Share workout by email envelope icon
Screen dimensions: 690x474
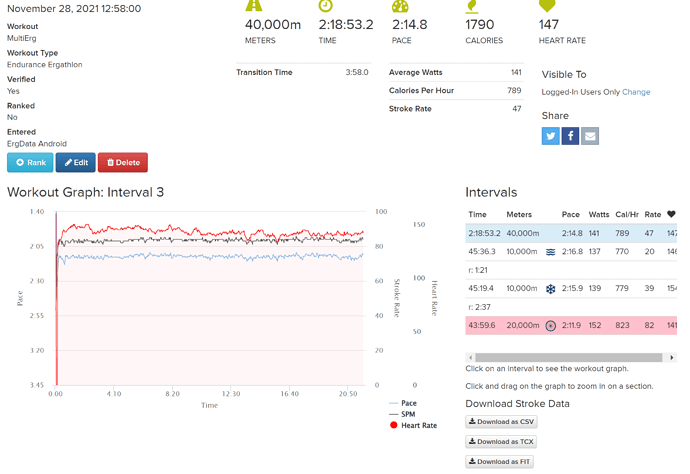pyautogui.click(x=590, y=136)
